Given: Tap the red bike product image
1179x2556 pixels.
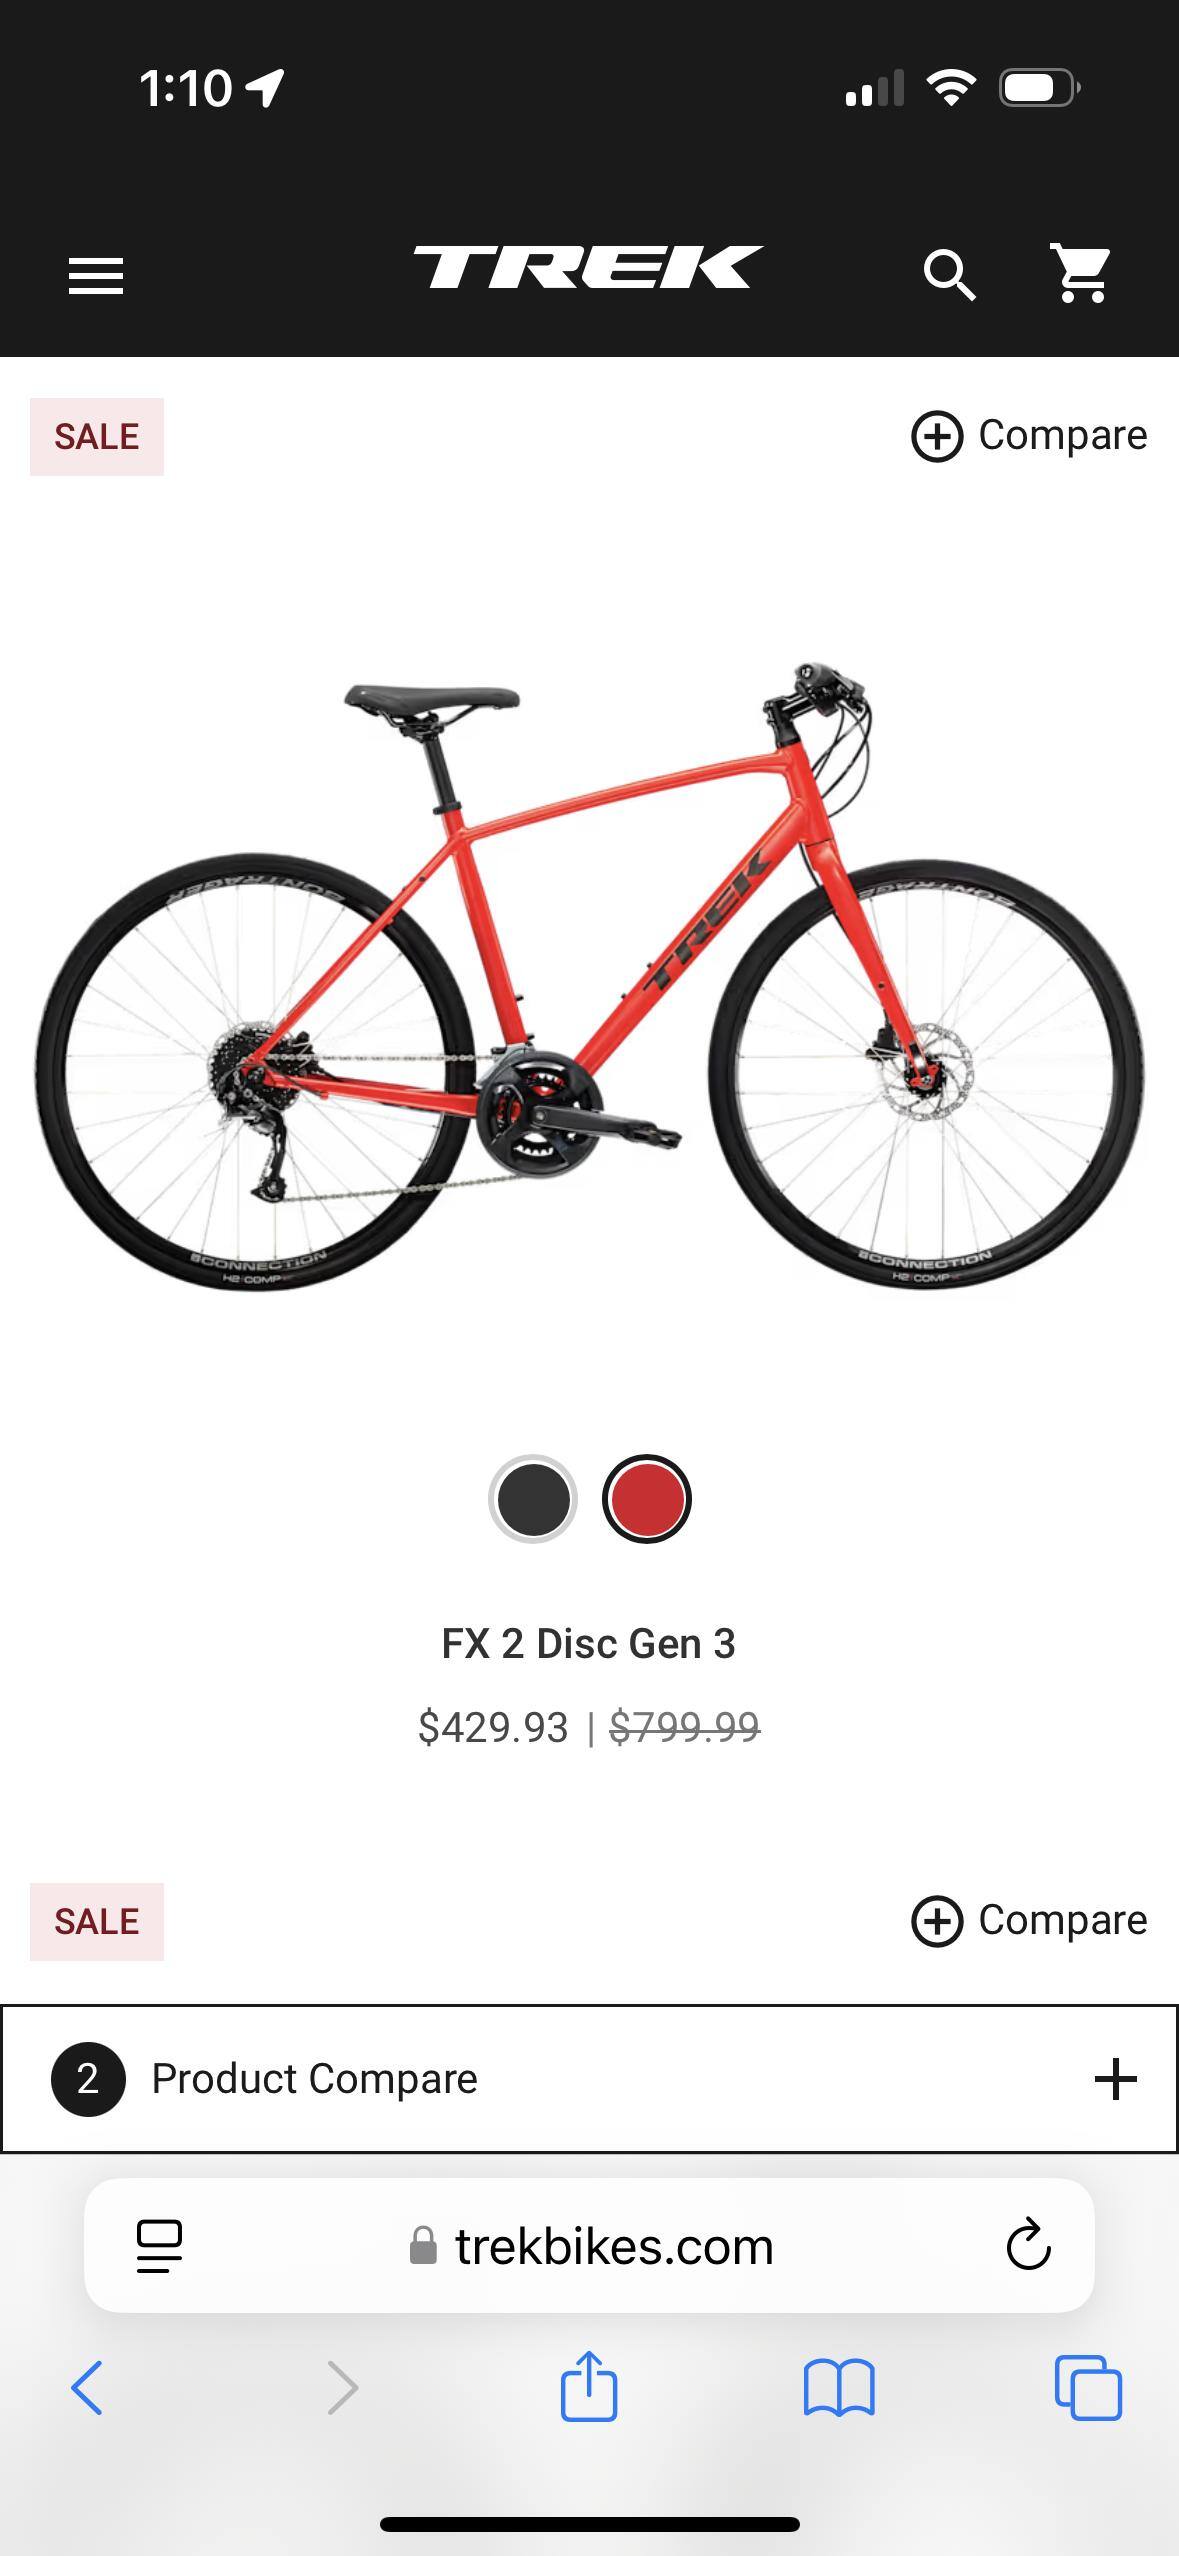Looking at the screenshot, I should pos(589,975).
